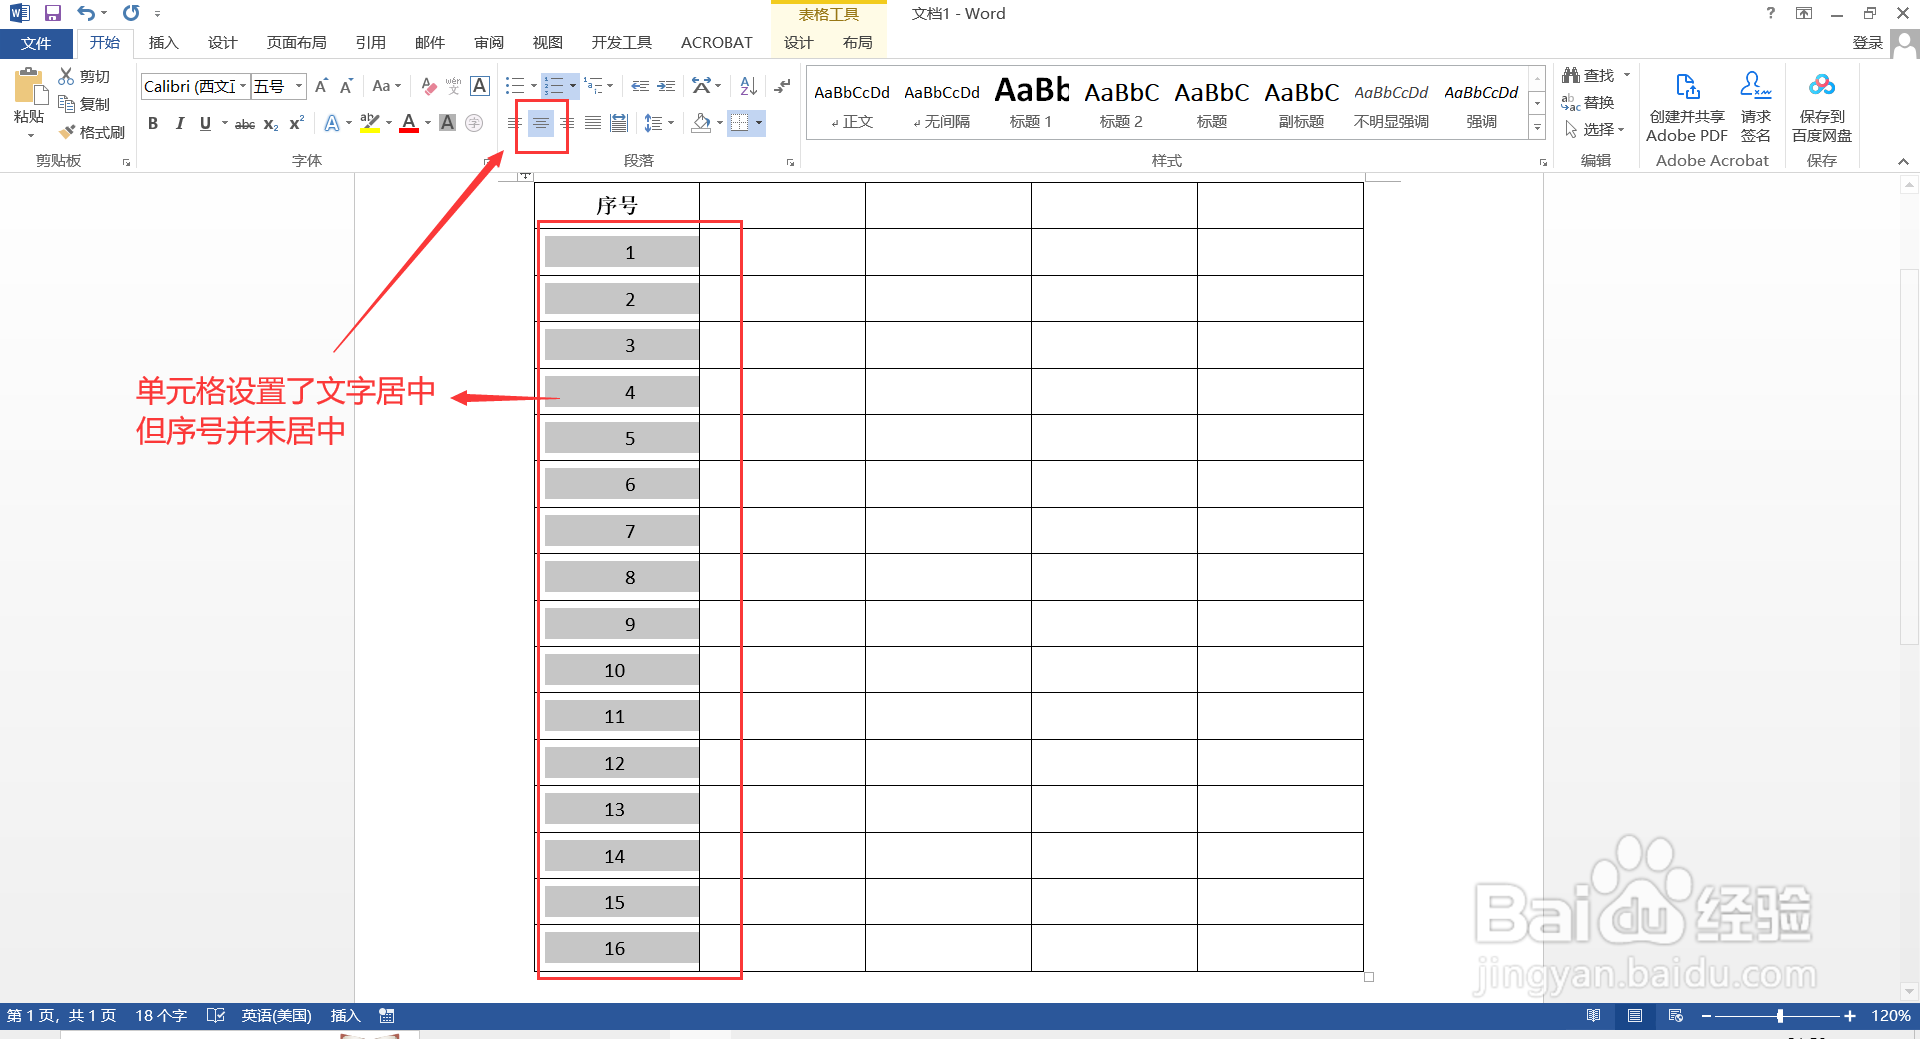Apply distributed alignment to paragraph
The width and height of the screenshot is (1920, 1039).
pos(619,123)
